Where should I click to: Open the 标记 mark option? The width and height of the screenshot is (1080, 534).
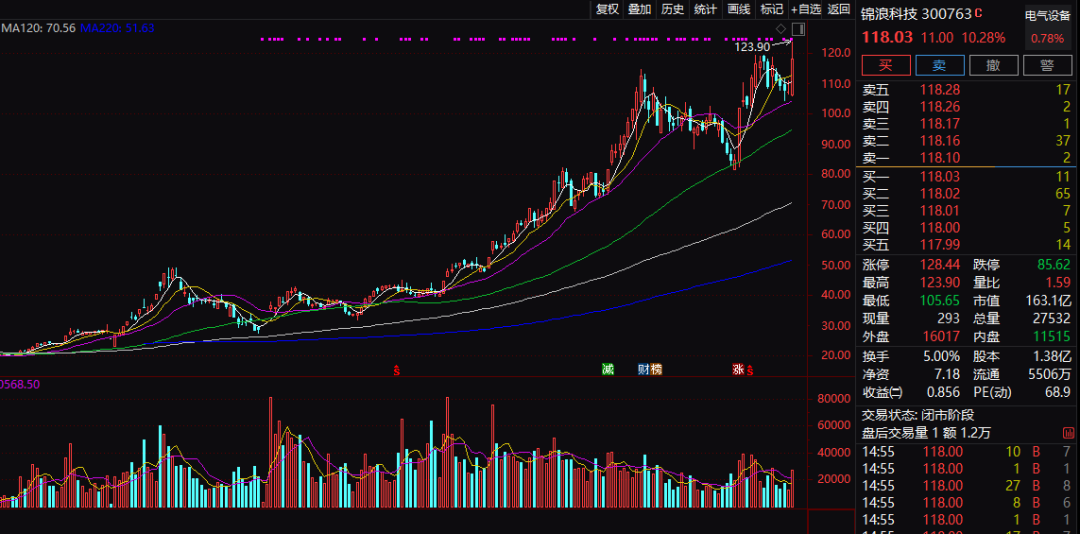click(x=771, y=9)
